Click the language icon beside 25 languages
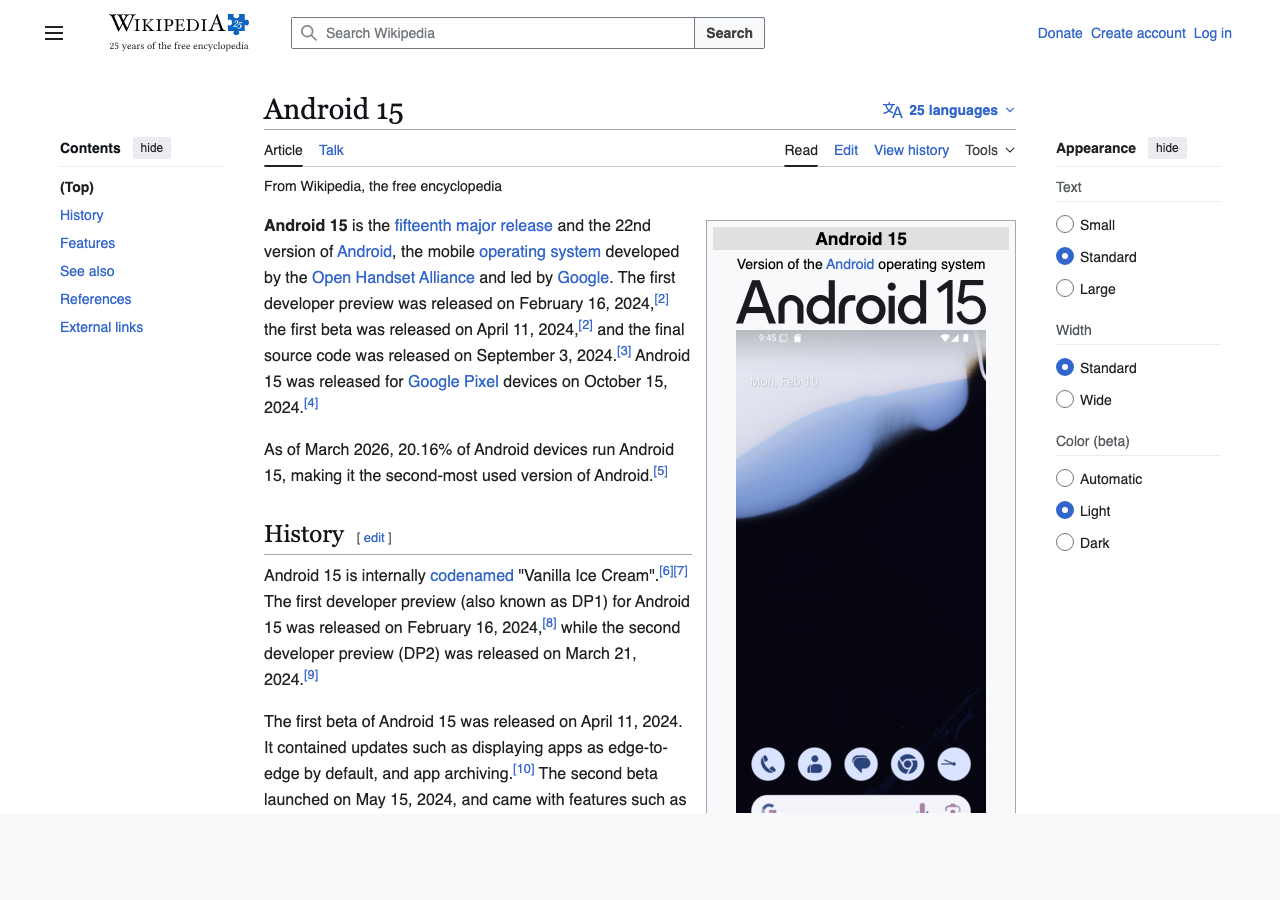This screenshot has width=1280, height=900. [x=891, y=110]
